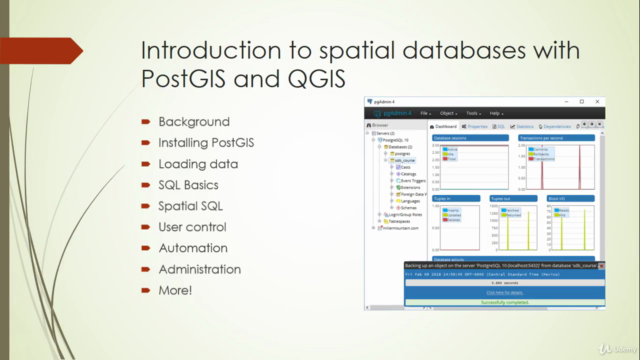
Task: Open the Tools menu in pgAdmin
Action: 473,113
